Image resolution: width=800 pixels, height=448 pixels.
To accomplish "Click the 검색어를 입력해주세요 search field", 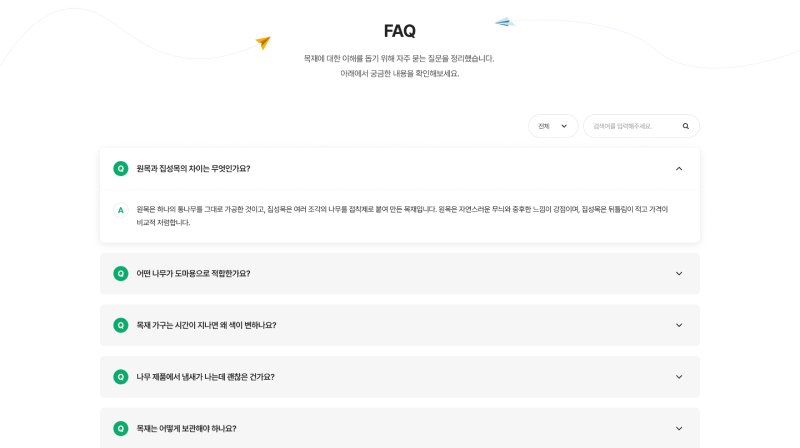I will click(x=630, y=126).
